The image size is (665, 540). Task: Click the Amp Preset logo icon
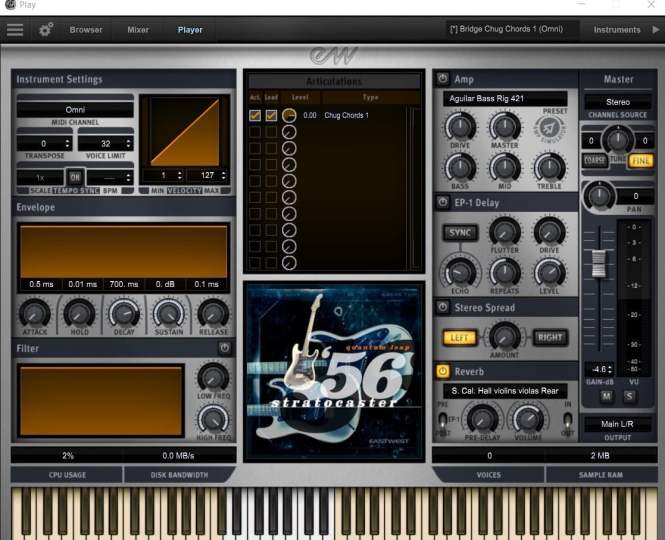[x=549, y=127]
